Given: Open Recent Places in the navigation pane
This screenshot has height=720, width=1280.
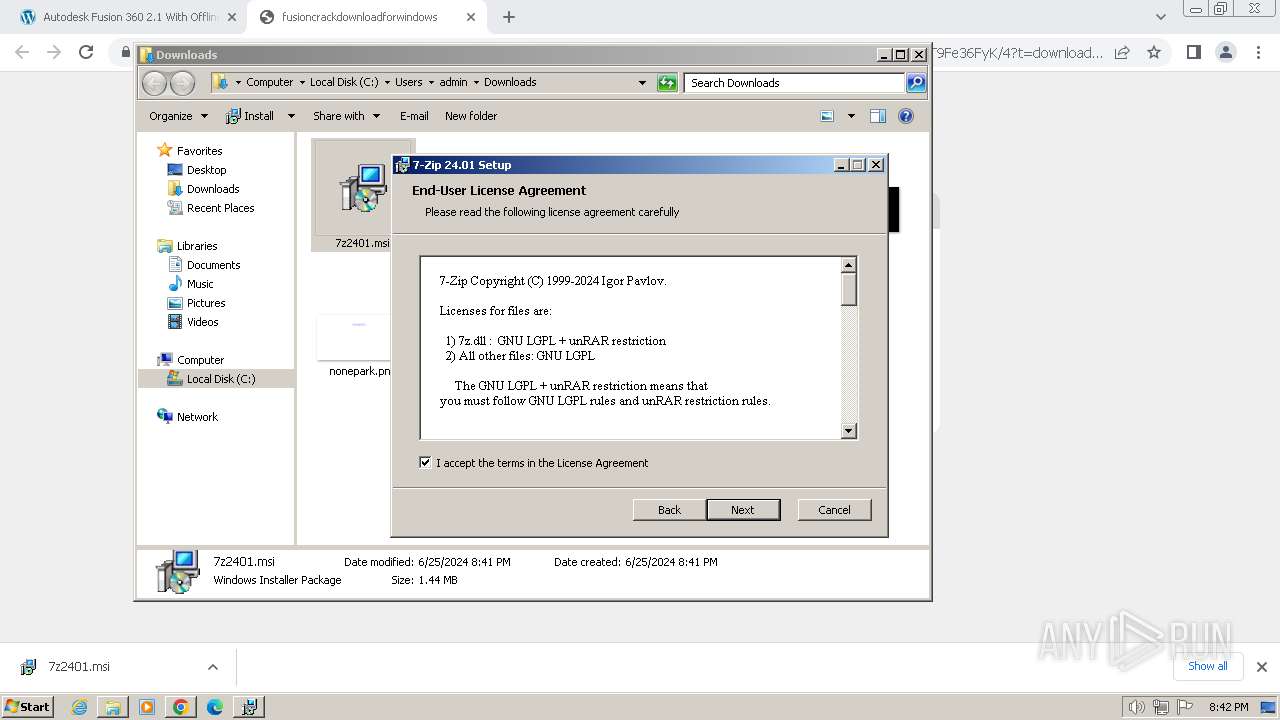Looking at the screenshot, I should [x=220, y=208].
